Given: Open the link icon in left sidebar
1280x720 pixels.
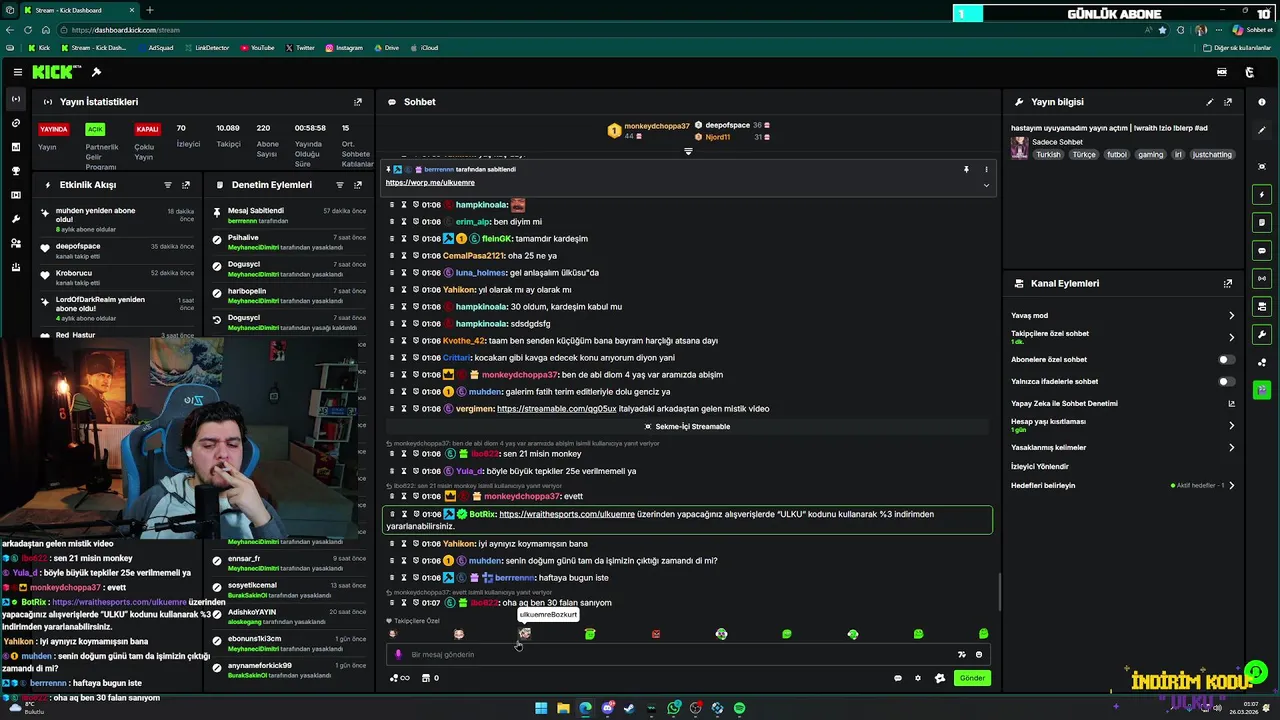Looking at the screenshot, I should point(16,123).
